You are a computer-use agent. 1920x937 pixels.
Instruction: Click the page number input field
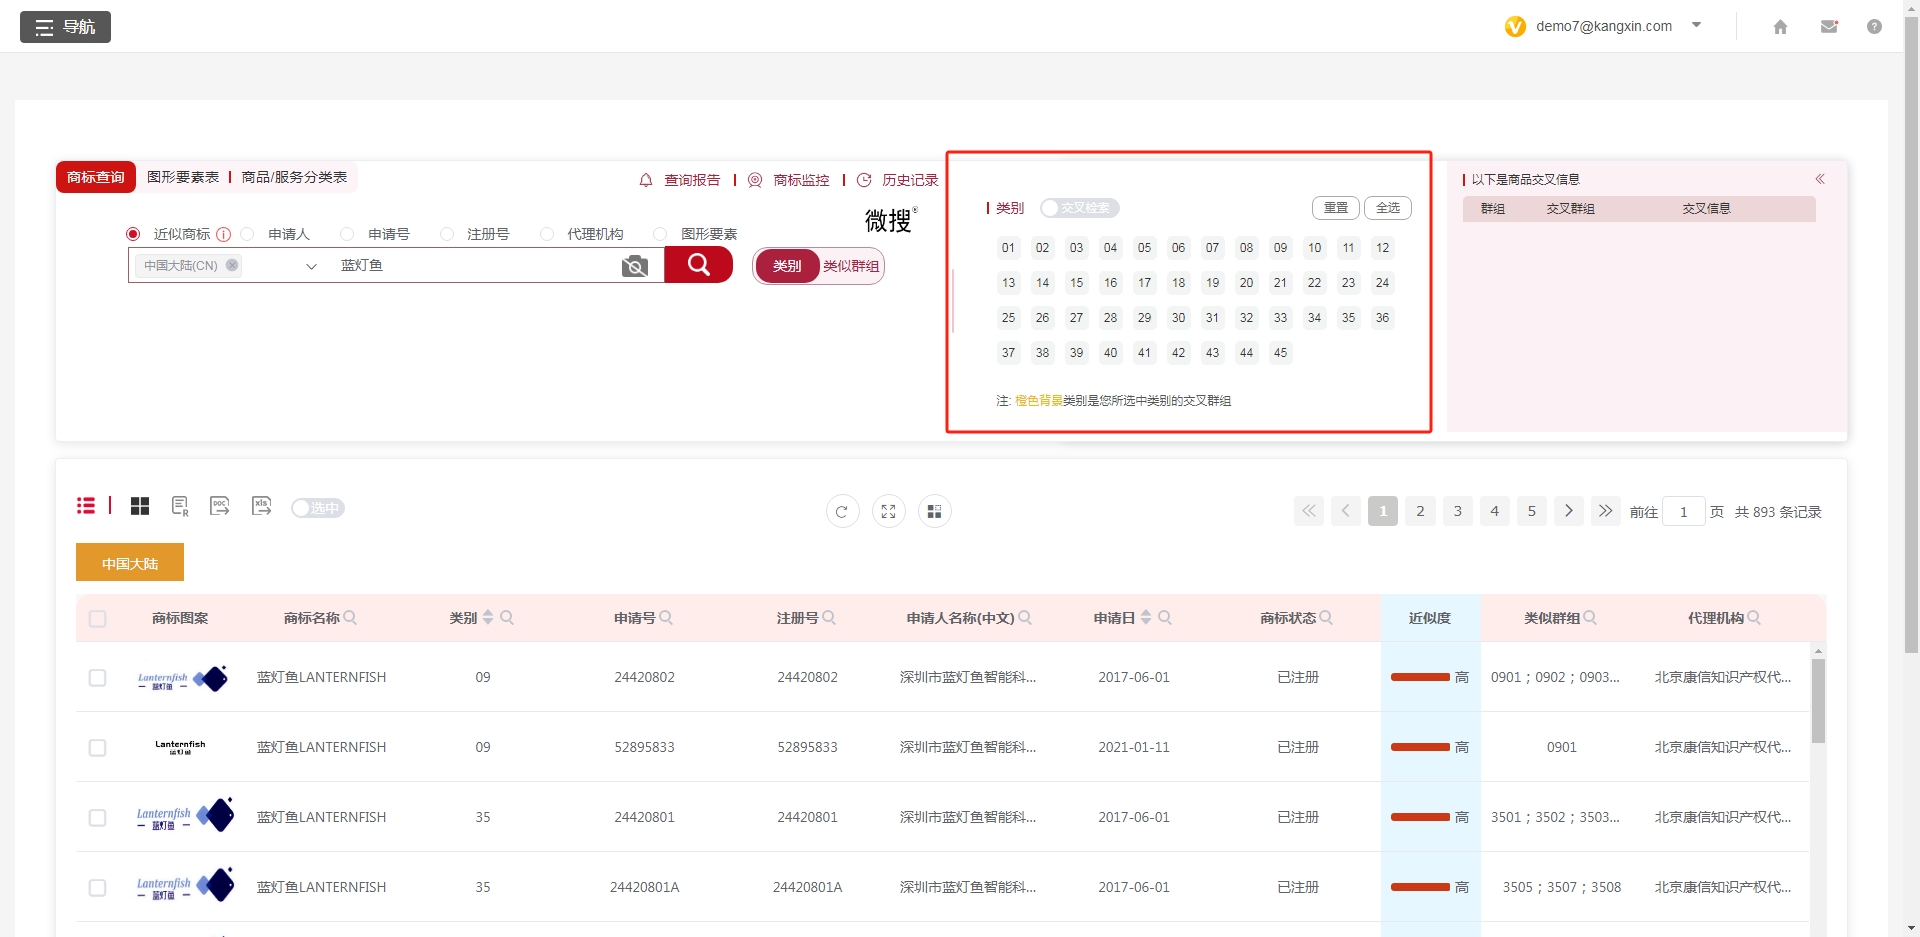tap(1683, 512)
